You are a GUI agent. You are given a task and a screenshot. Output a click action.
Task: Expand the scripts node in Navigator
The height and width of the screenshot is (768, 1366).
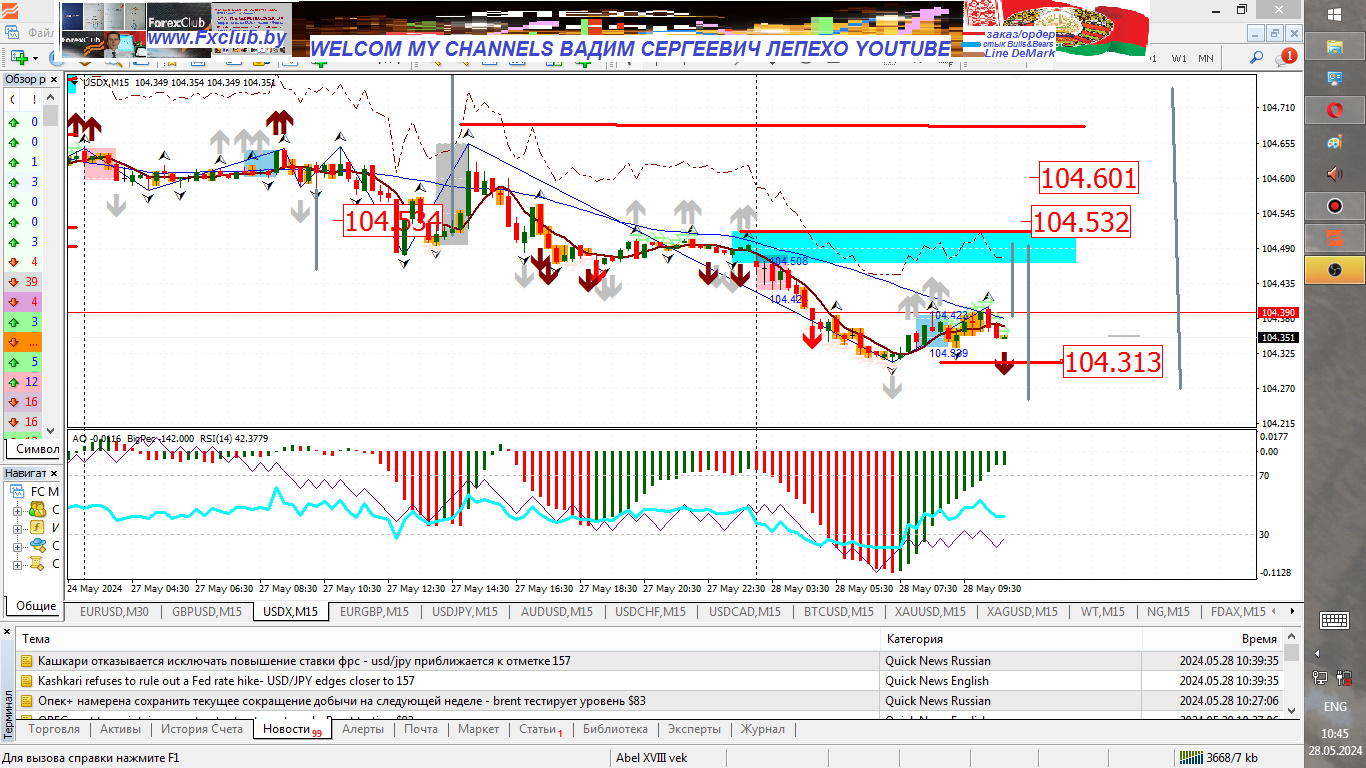tap(17, 564)
